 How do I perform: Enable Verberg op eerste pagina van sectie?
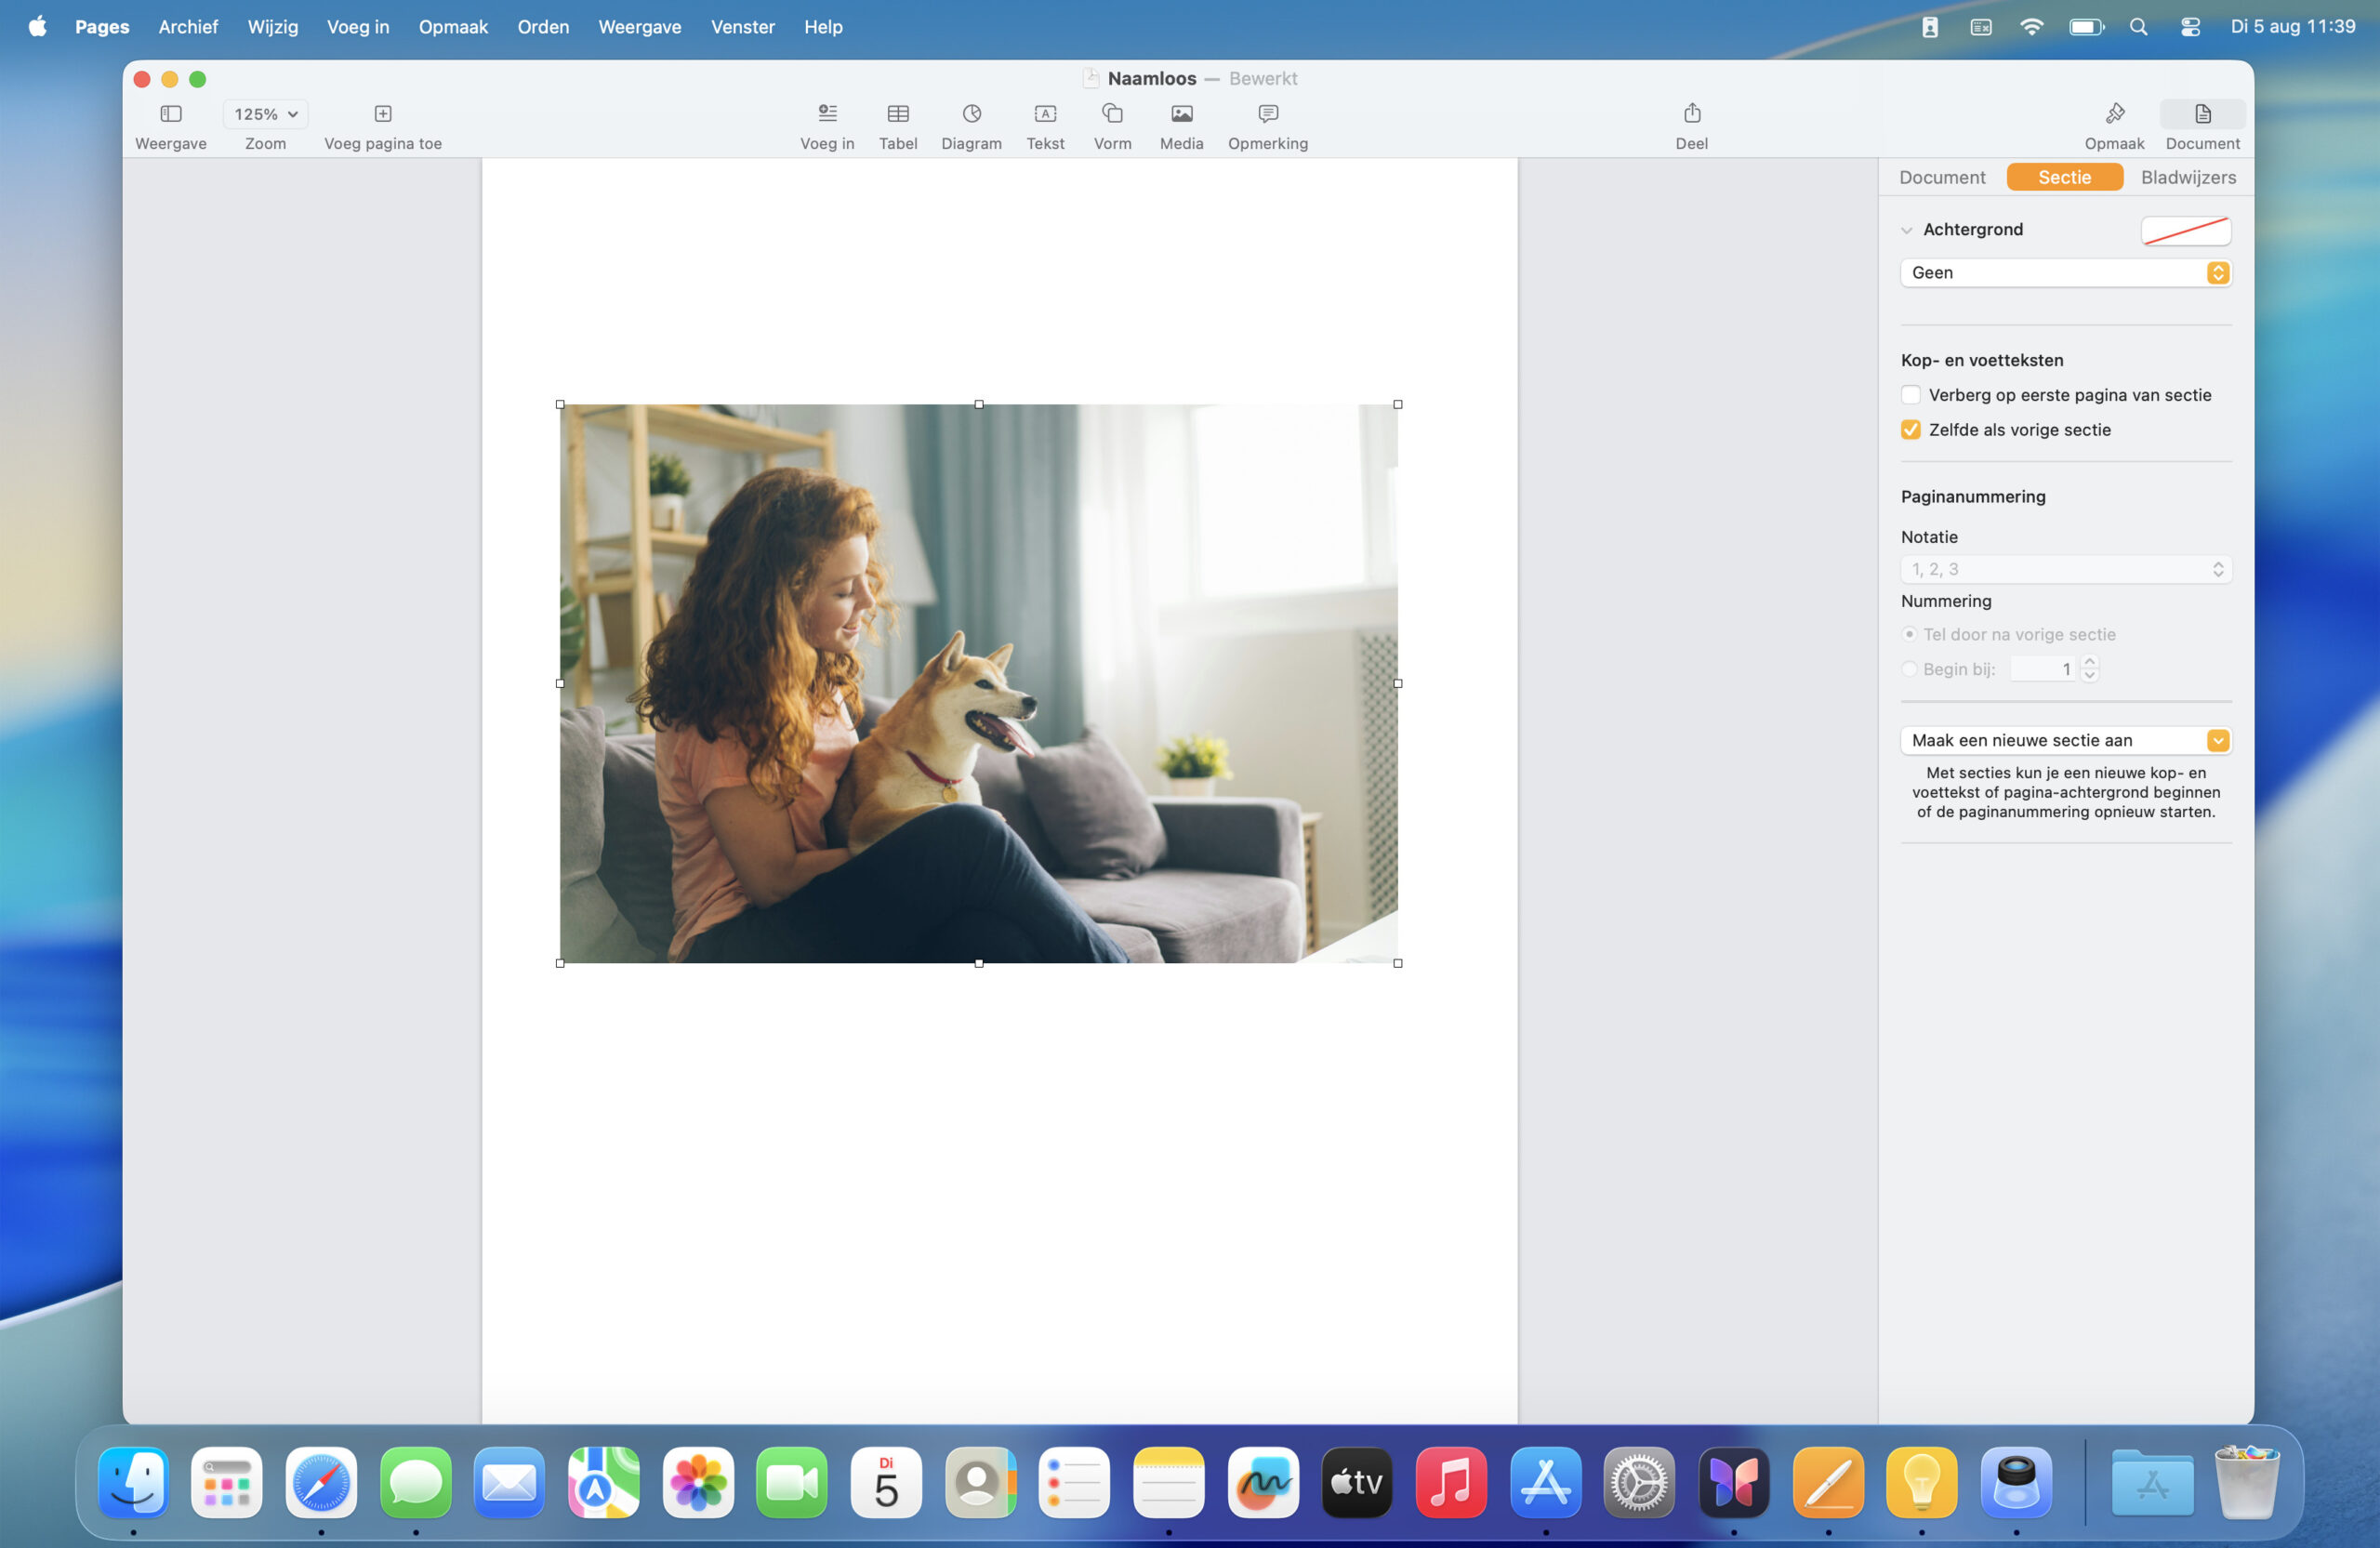tap(1910, 395)
